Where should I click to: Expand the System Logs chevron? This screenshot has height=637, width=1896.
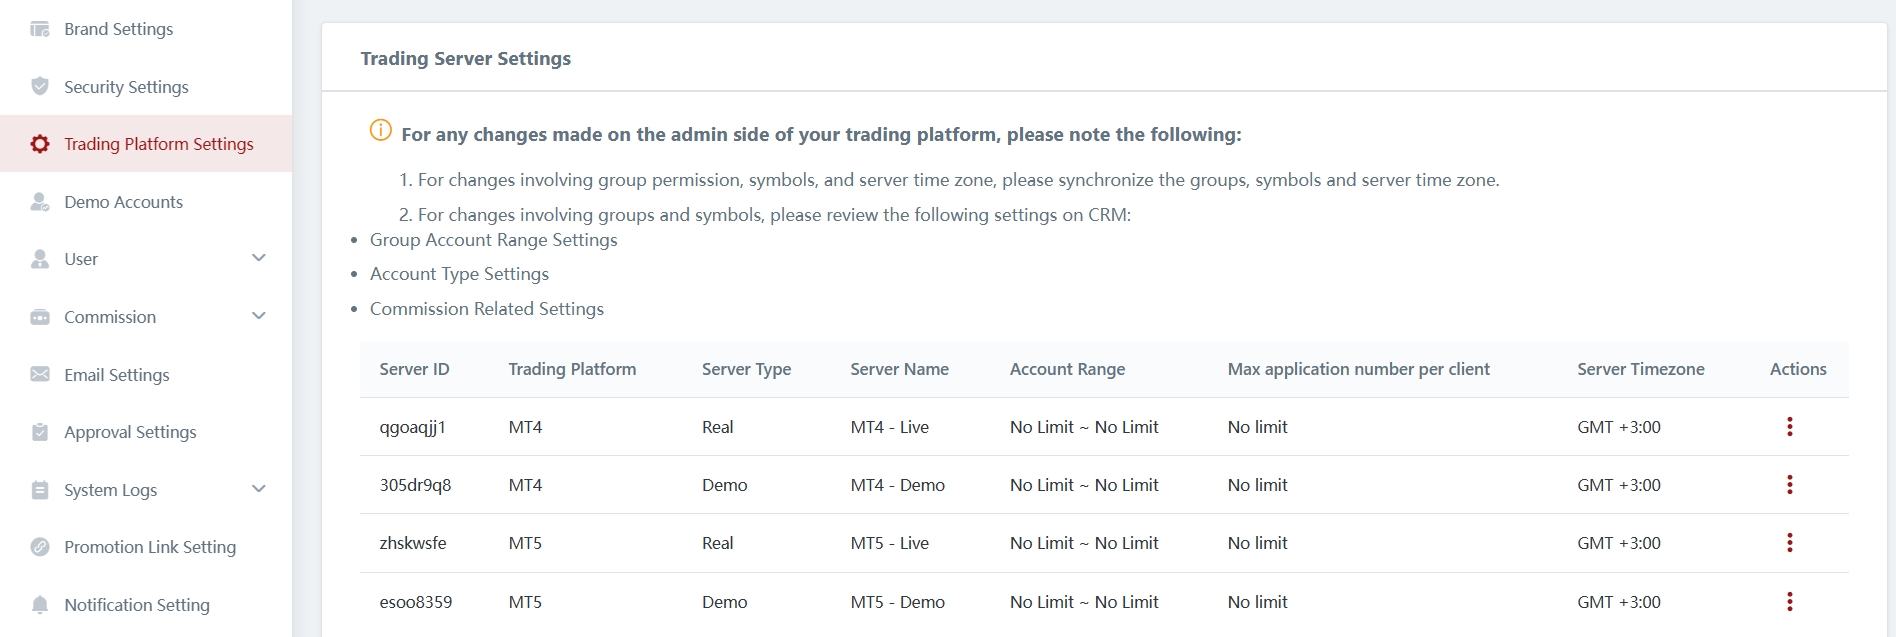(259, 489)
